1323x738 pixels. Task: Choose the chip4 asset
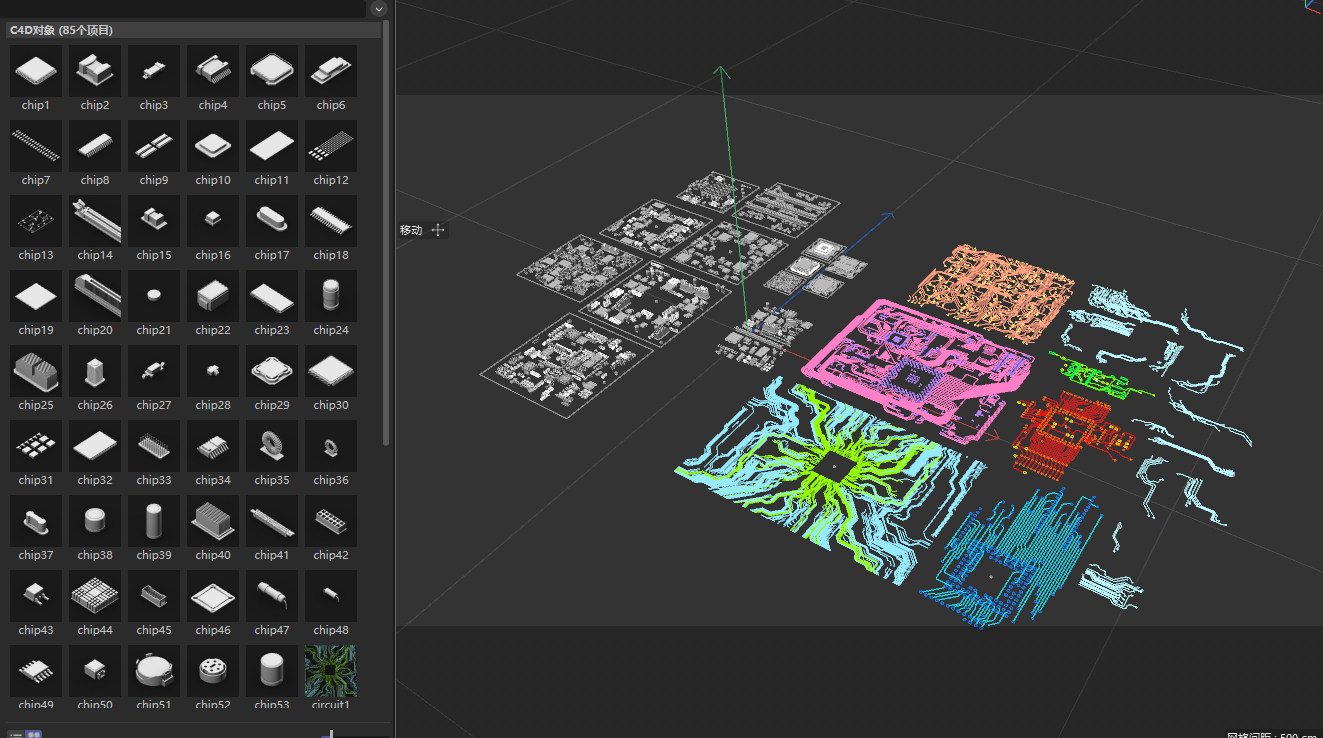point(213,71)
